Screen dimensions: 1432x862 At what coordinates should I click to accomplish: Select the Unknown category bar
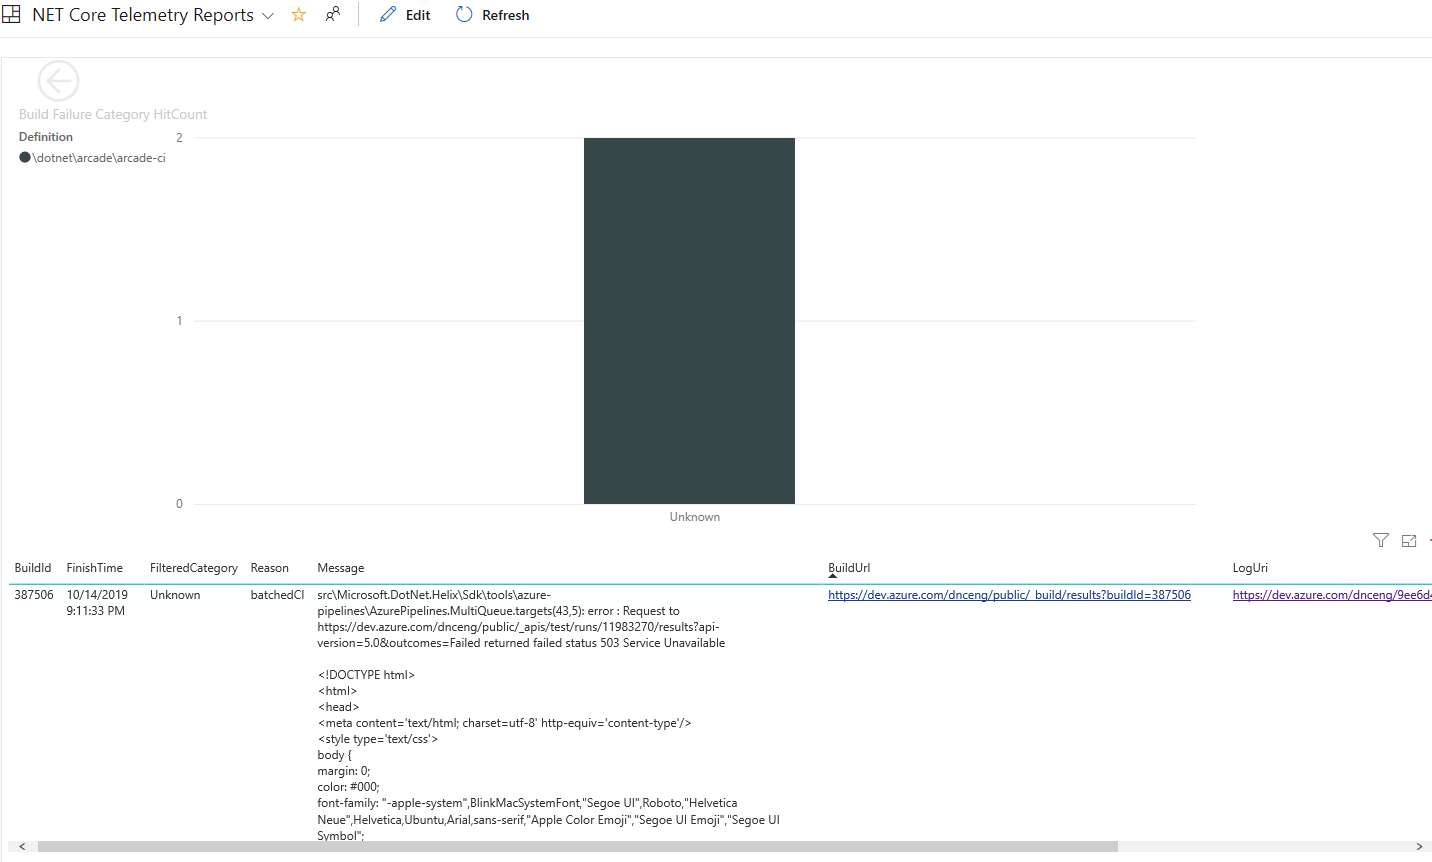pyautogui.click(x=689, y=320)
